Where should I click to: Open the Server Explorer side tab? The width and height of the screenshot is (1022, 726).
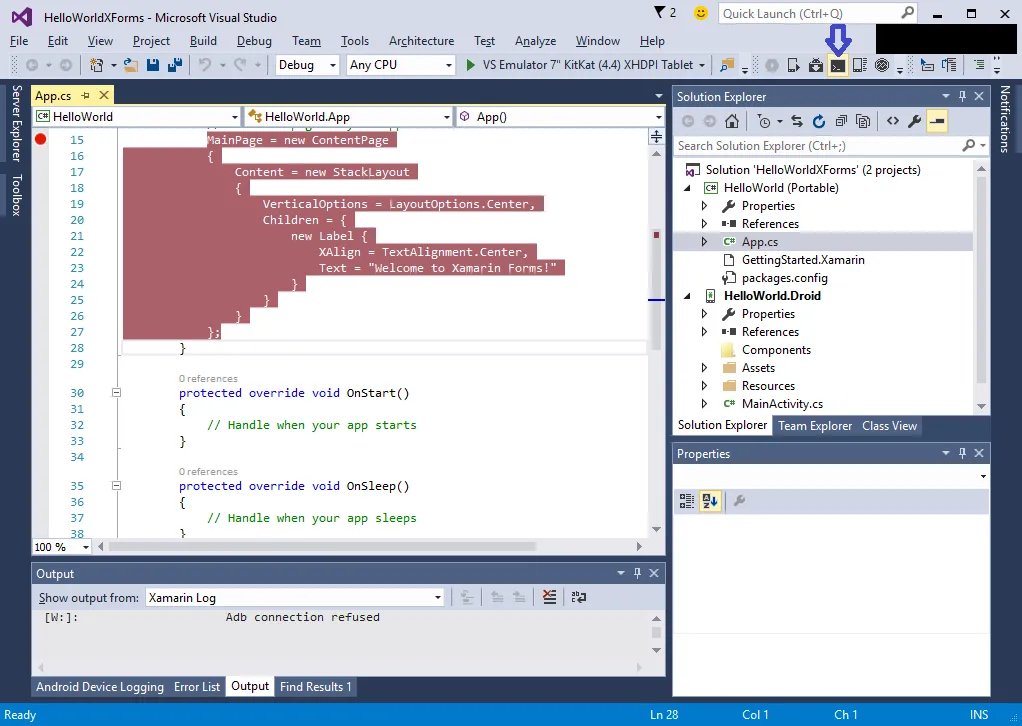17,123
